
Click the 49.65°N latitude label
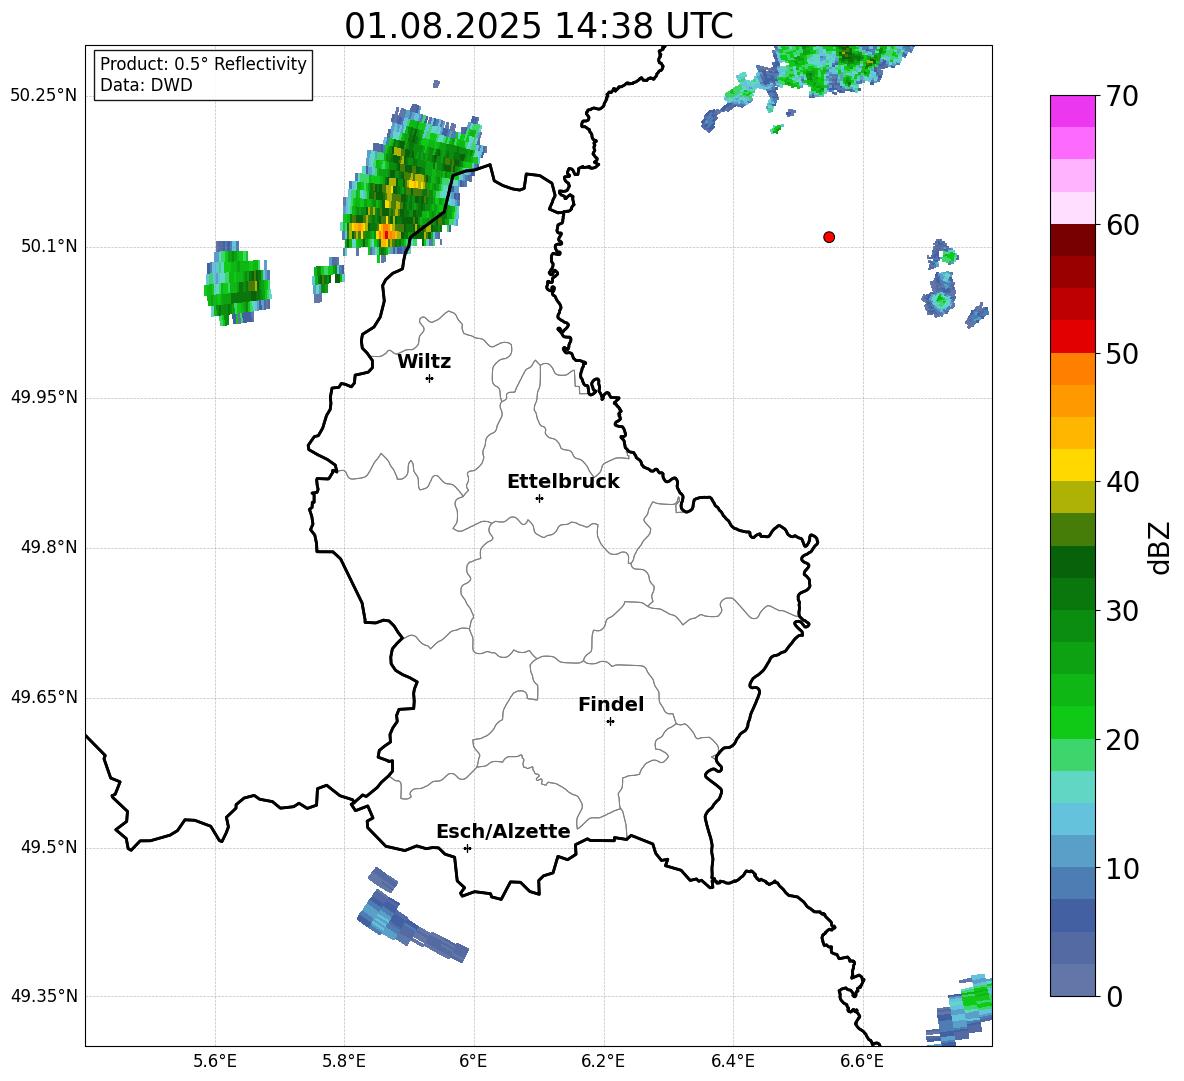pos(44,697)
